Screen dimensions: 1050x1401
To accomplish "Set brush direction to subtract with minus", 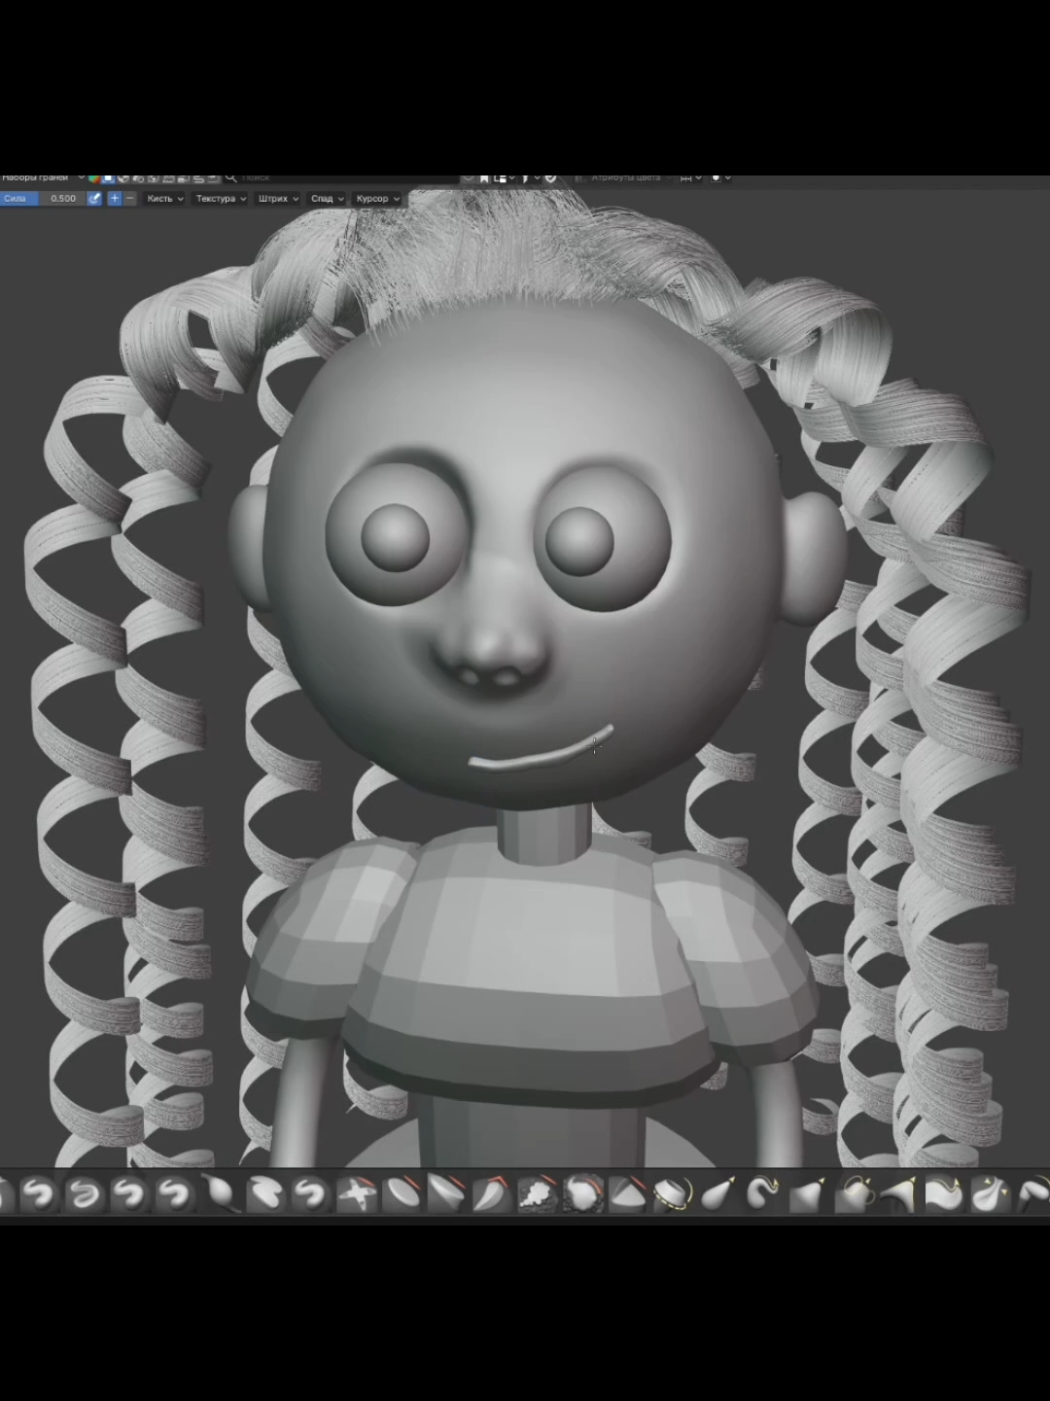I will [x=130, y=198].
